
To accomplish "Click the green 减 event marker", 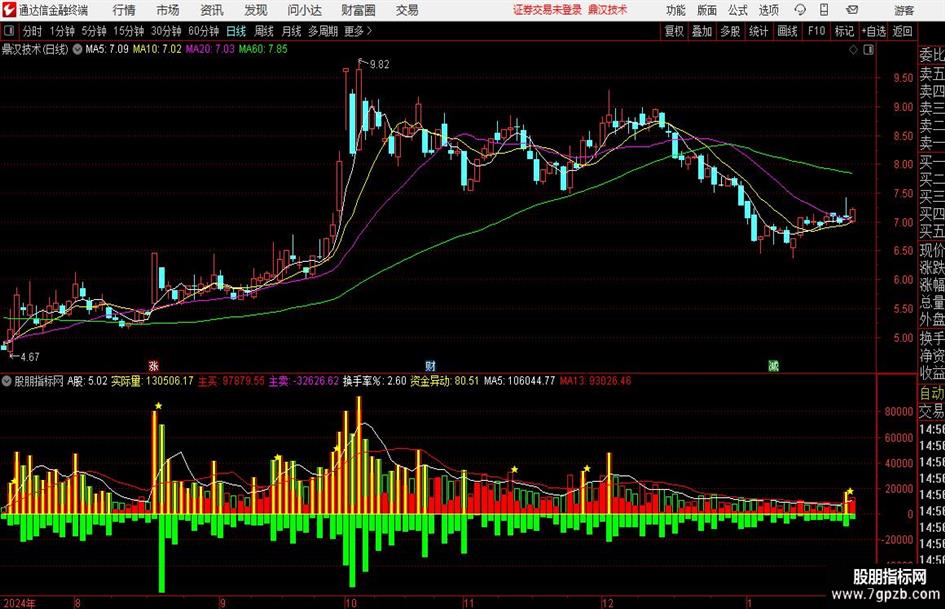I will [773, 366].
